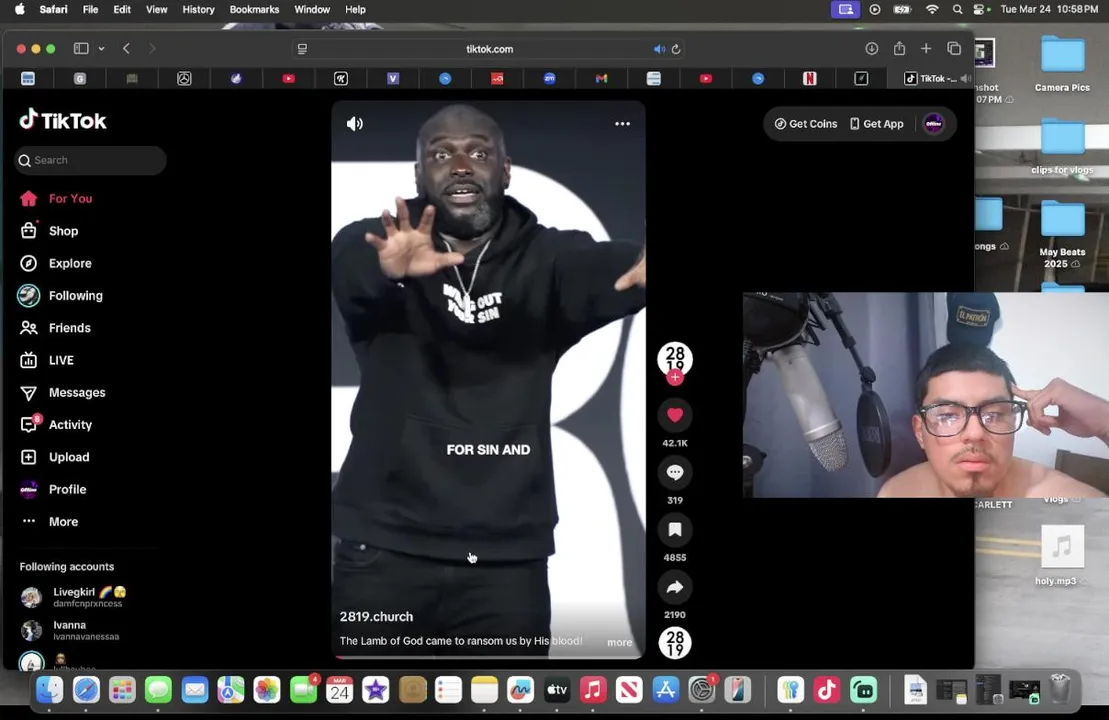The height and width of the screenshot is (720, 1109).
Task: Open Livegkirl following account
Action: [x=74, y=597]
